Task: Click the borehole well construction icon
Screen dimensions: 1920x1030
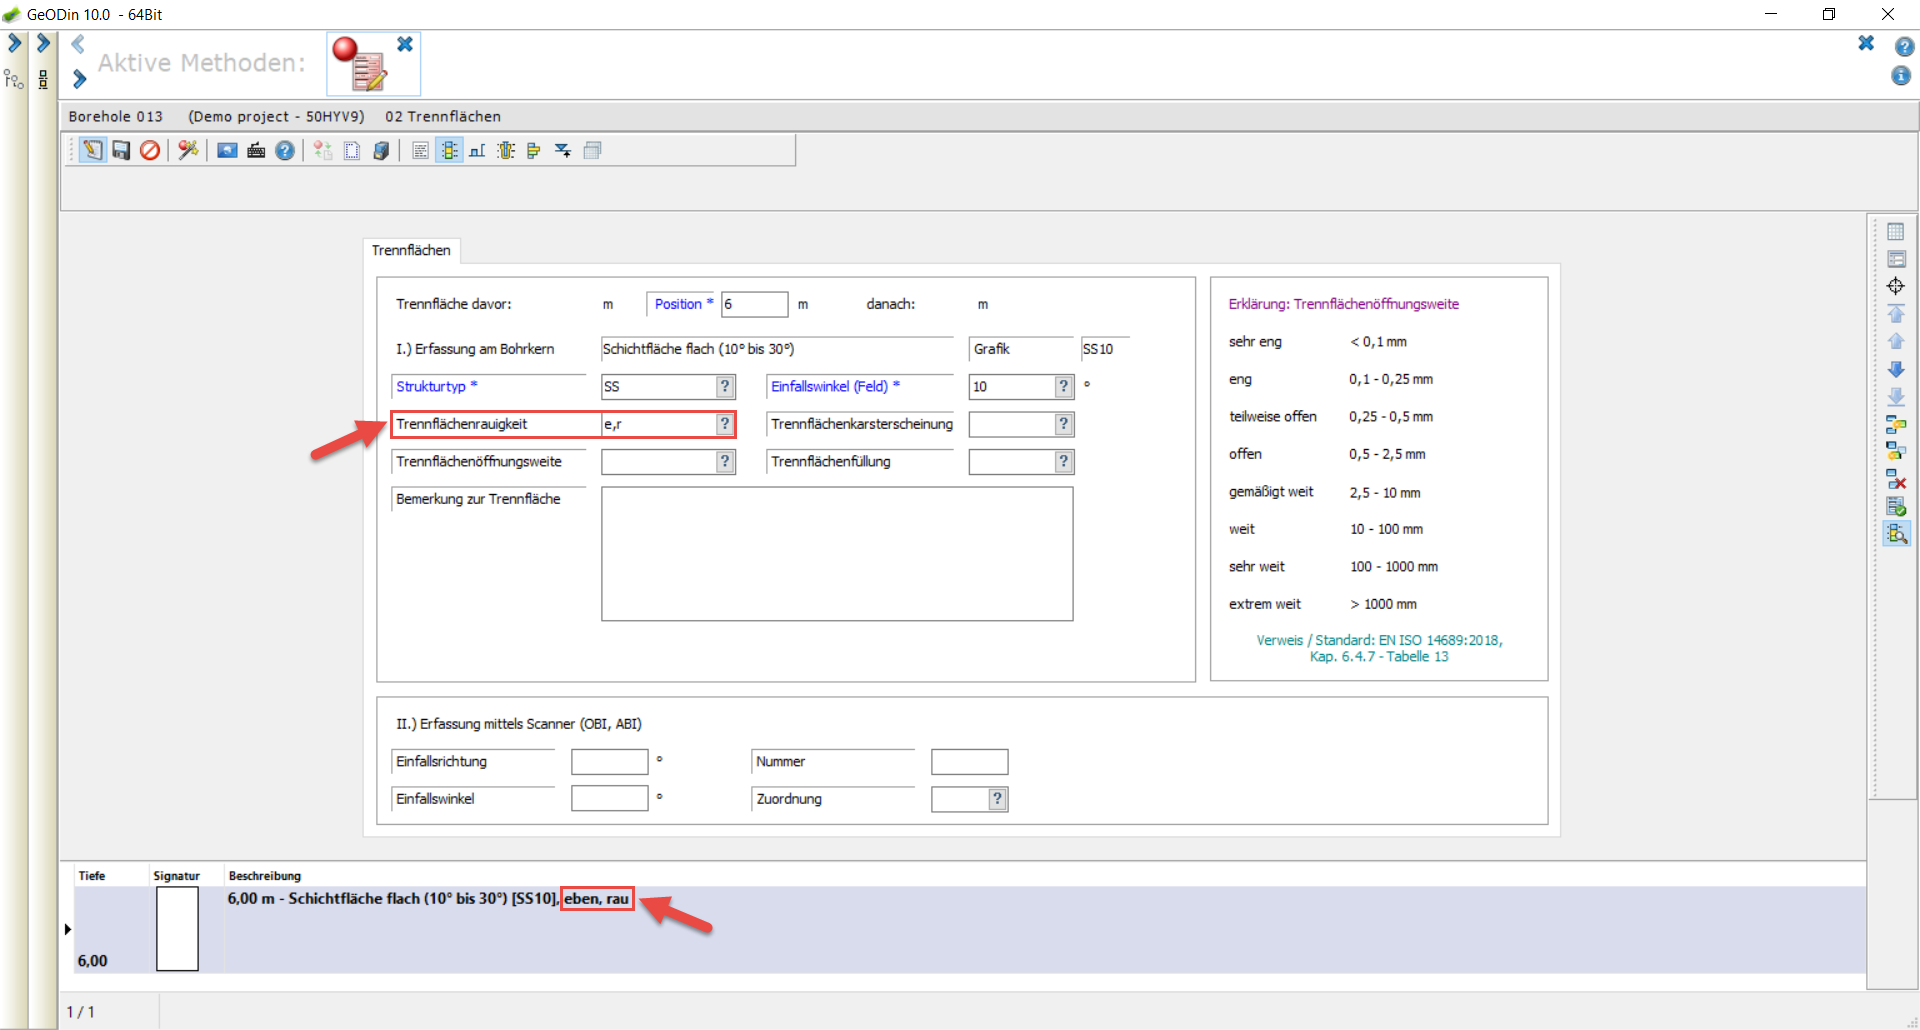Action: [x=506, y=150]
